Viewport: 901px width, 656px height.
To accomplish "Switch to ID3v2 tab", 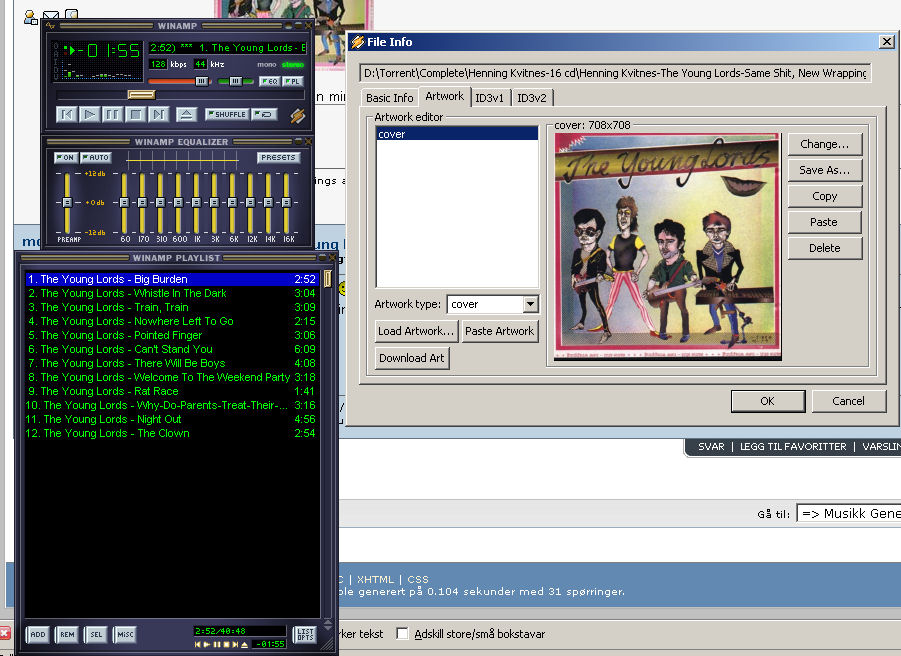I will point(532,98).
